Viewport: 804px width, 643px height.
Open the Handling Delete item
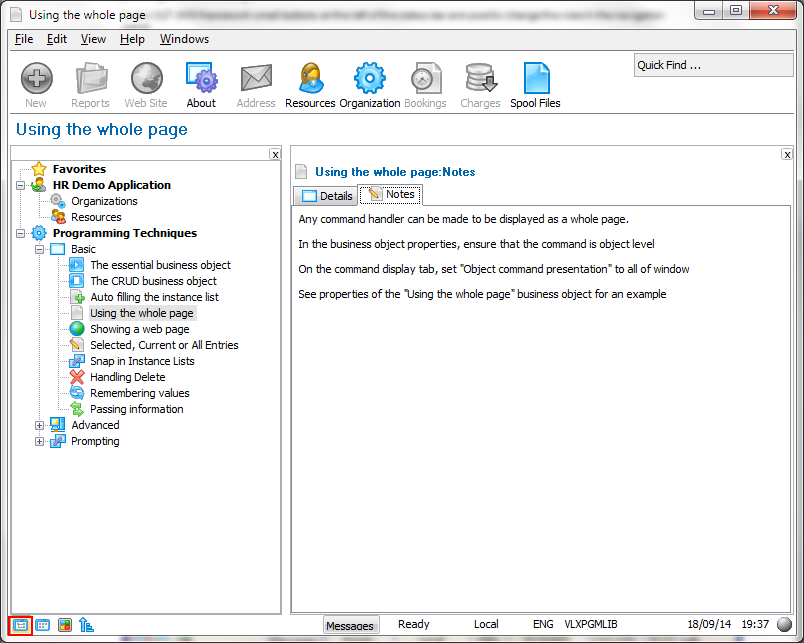click(128, 377)
